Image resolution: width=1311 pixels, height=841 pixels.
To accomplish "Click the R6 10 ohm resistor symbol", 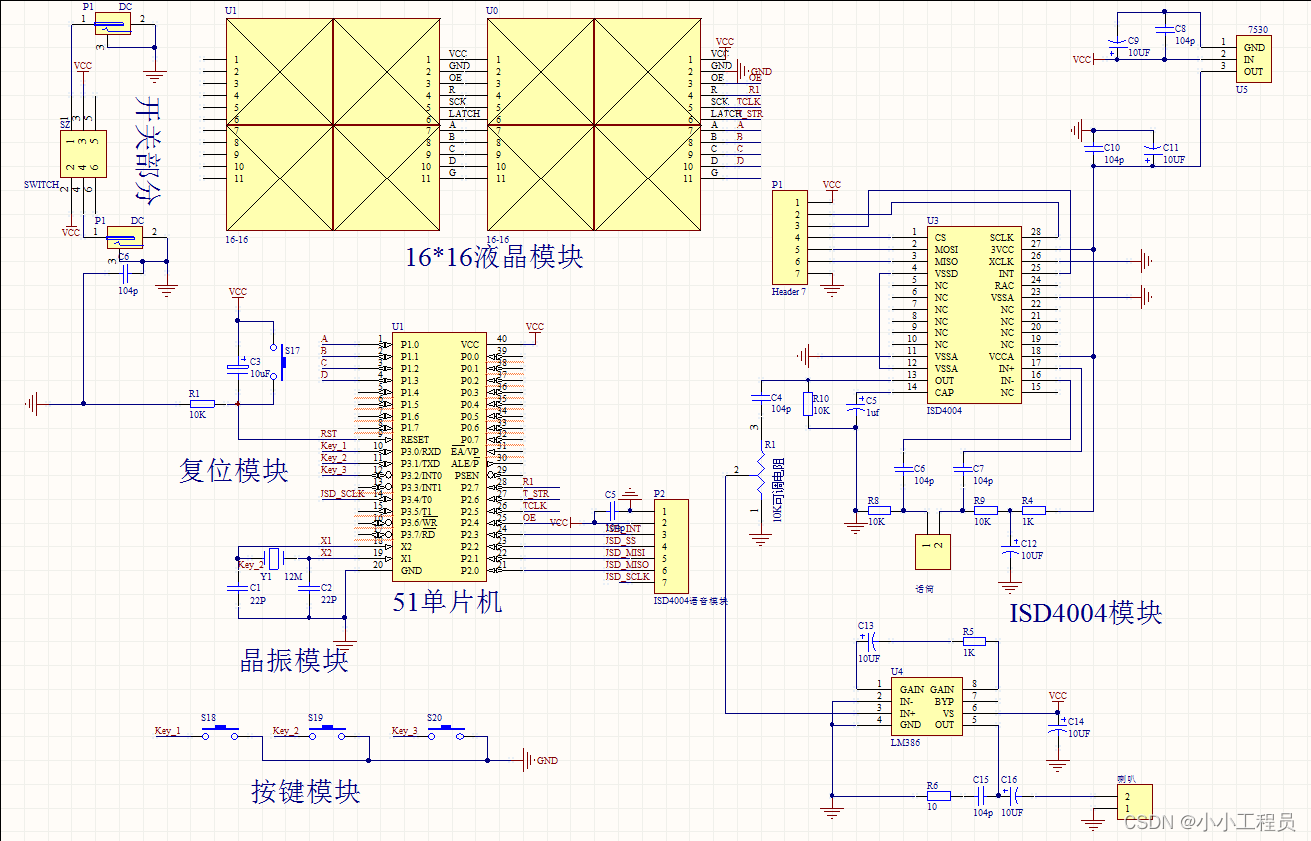I will click(x=938, y=797).
